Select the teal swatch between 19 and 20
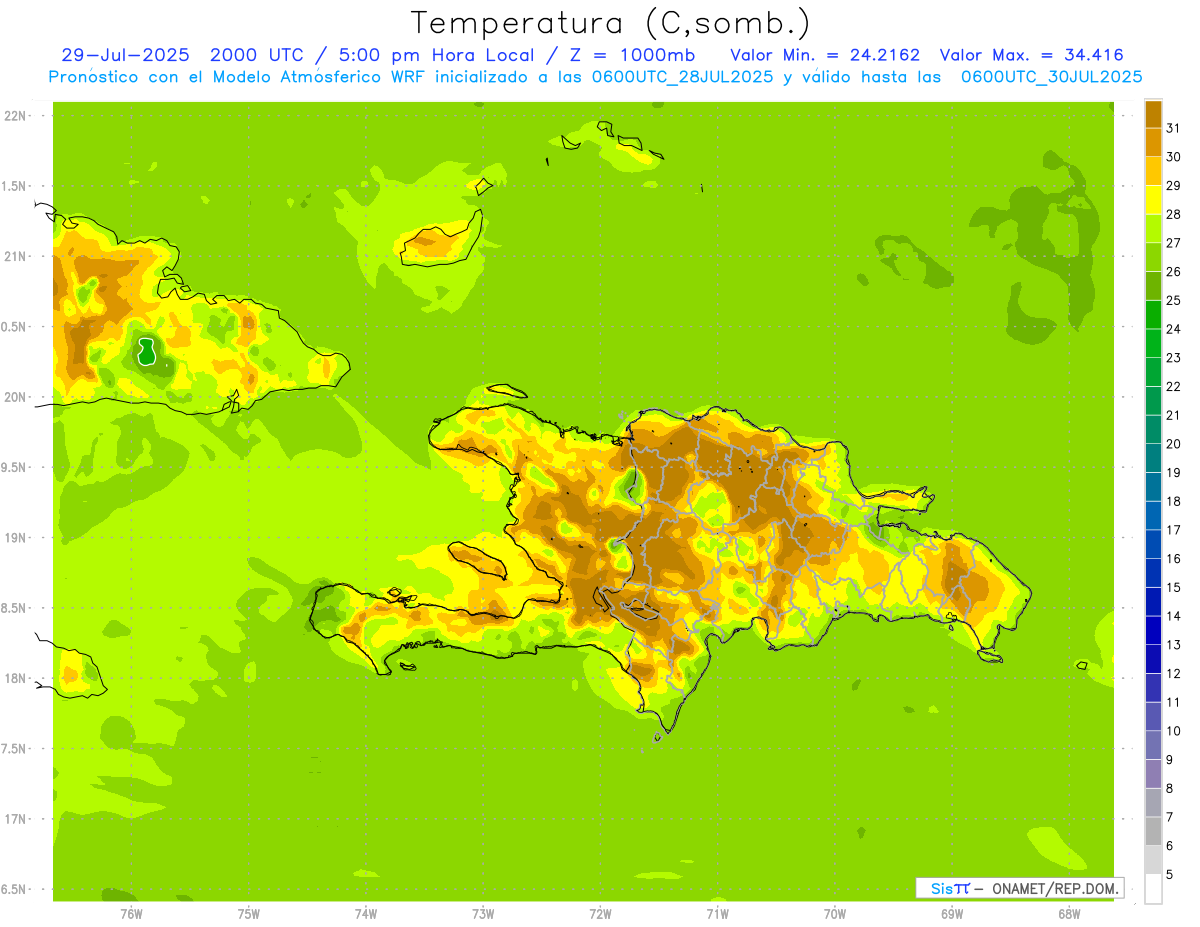 tap(1153, 458)
